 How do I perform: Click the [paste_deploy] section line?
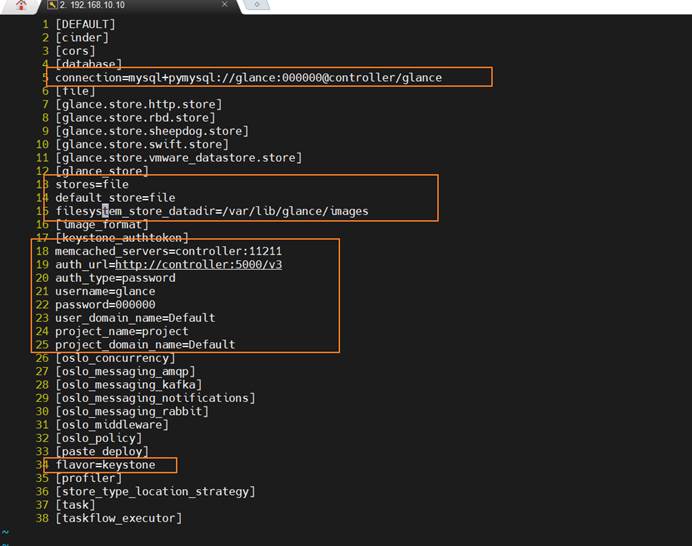tap(102, 451)
